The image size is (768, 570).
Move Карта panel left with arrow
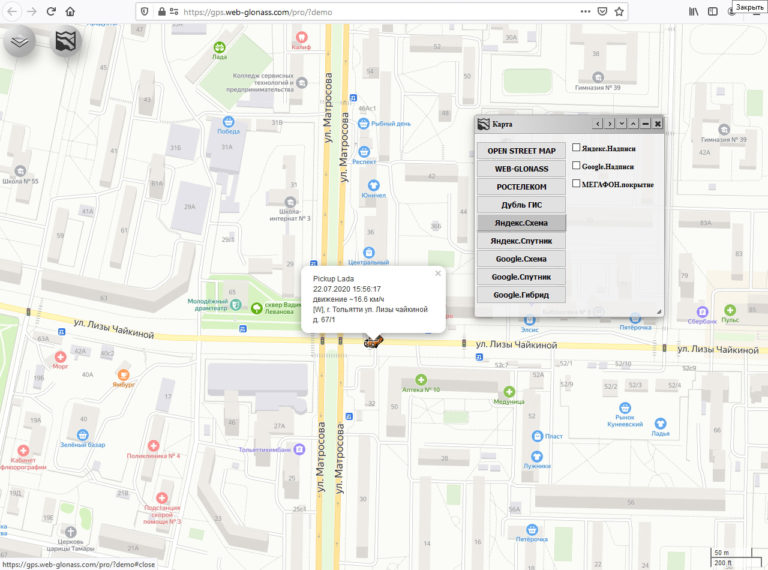click(x=597, y=124)
